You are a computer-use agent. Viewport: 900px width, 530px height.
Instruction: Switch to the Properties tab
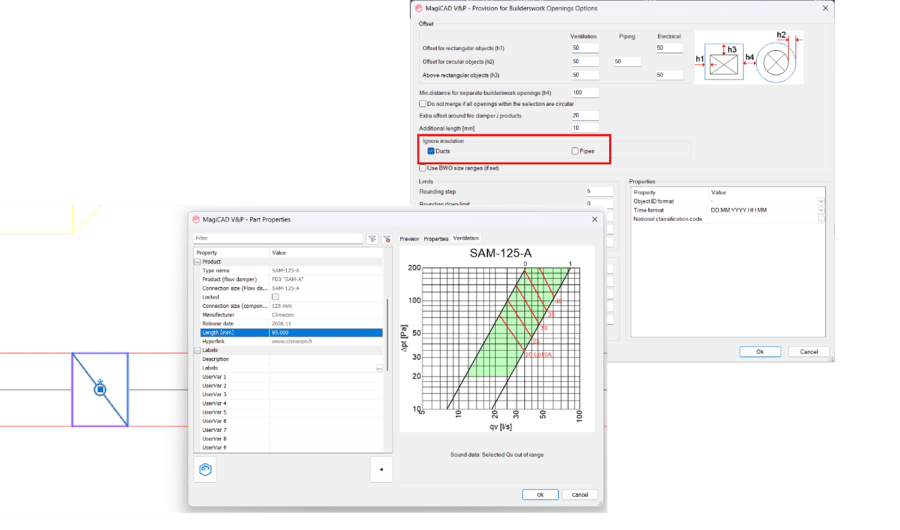point(436,239)
